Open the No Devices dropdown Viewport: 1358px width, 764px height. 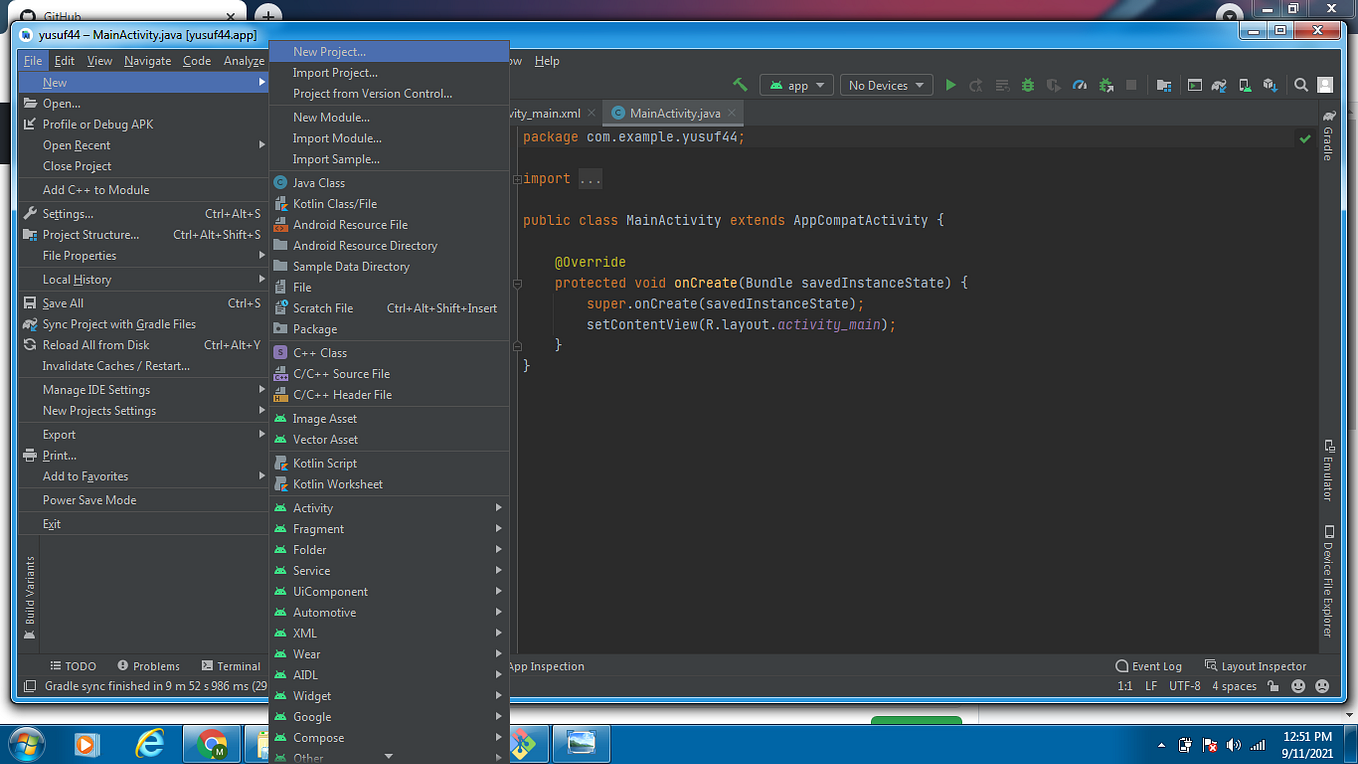point(886,85)
